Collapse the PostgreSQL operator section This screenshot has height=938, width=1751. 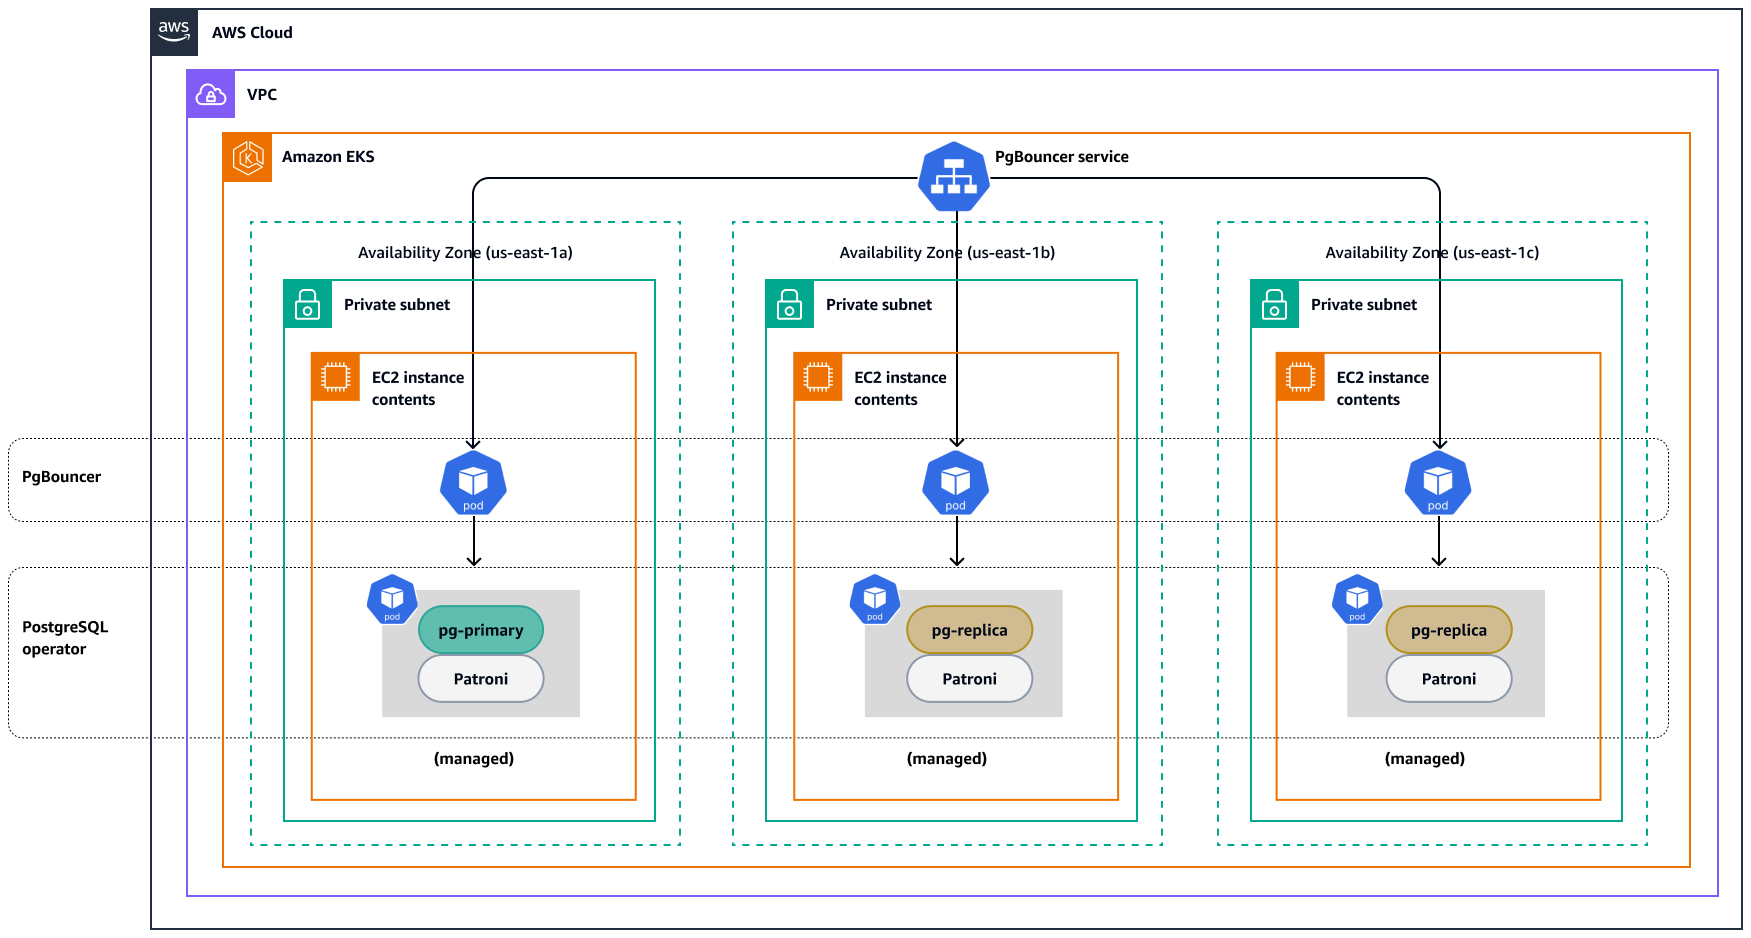64,638
